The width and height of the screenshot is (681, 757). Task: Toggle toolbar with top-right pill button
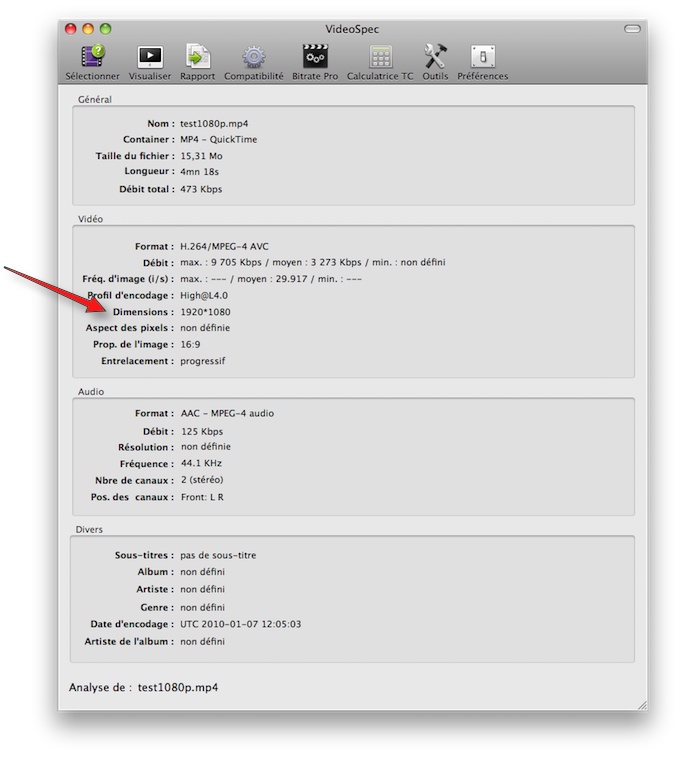click(631, 29)
